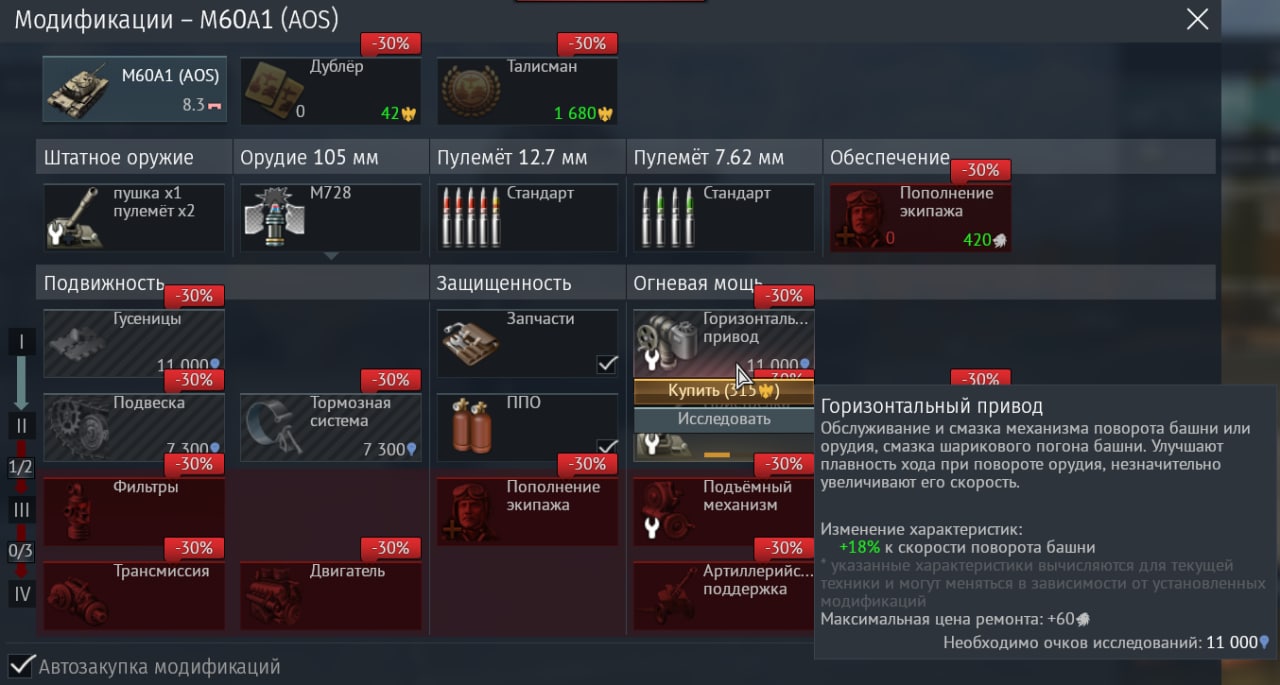Open the M728 105 mm gun ammunition
The width and height of the screenshot is (1280, 685).
[331, 217]
